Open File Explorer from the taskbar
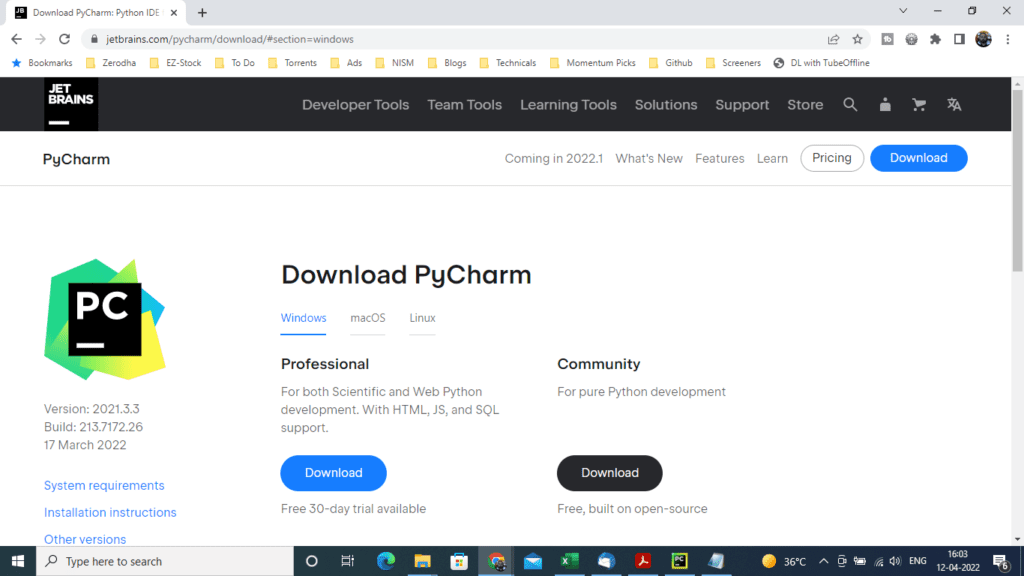This screenshot has width=1024, height=576. tap(423, 561)
